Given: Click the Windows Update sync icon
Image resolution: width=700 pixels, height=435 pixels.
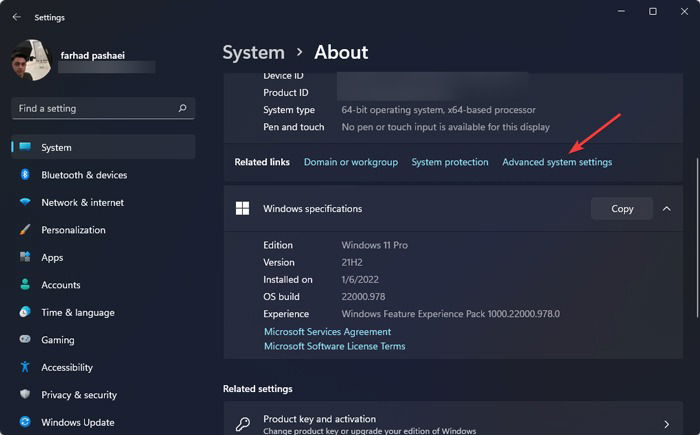Looking at the screenshot, I should click(x=25, y=422).
